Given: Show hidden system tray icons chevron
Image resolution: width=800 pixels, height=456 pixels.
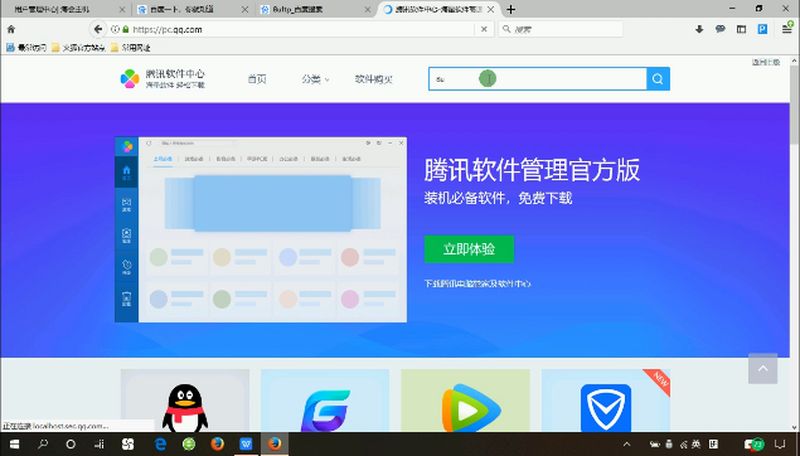Looking at the screenshot, I should 627,444.
